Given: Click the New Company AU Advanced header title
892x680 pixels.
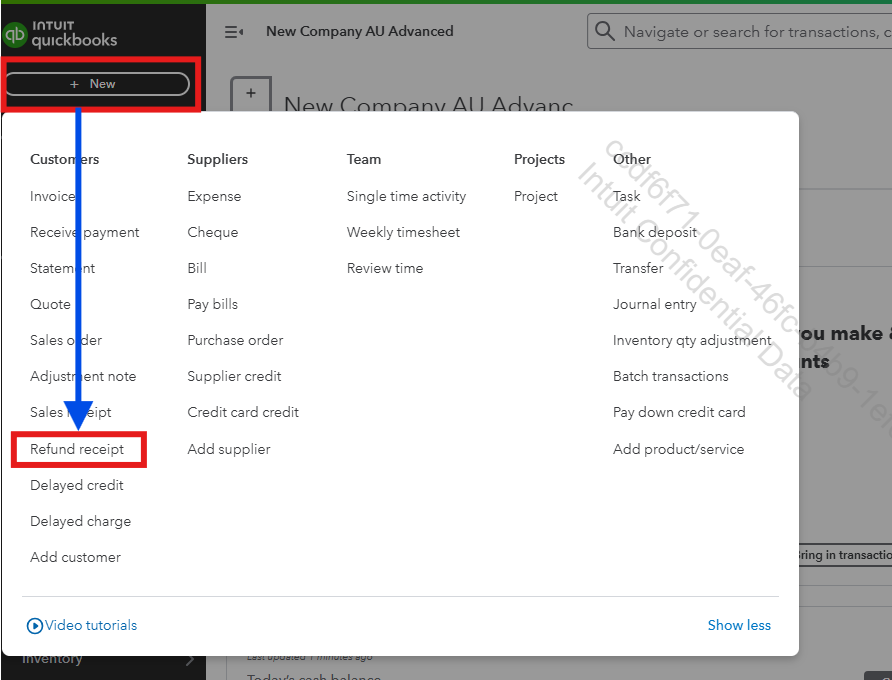Looking at the screenshot, I should pyautogui.click(x=360, y=31).
